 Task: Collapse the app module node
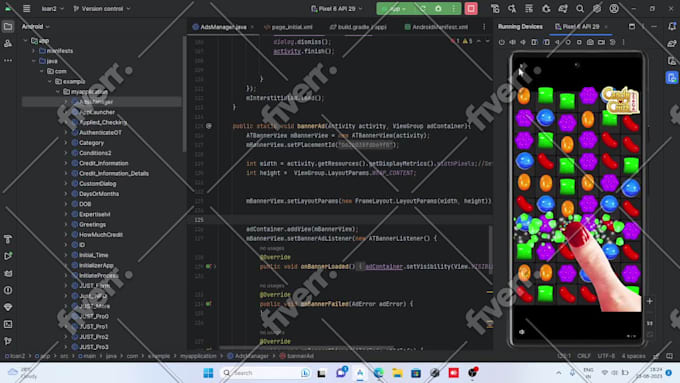click(25, 41)
